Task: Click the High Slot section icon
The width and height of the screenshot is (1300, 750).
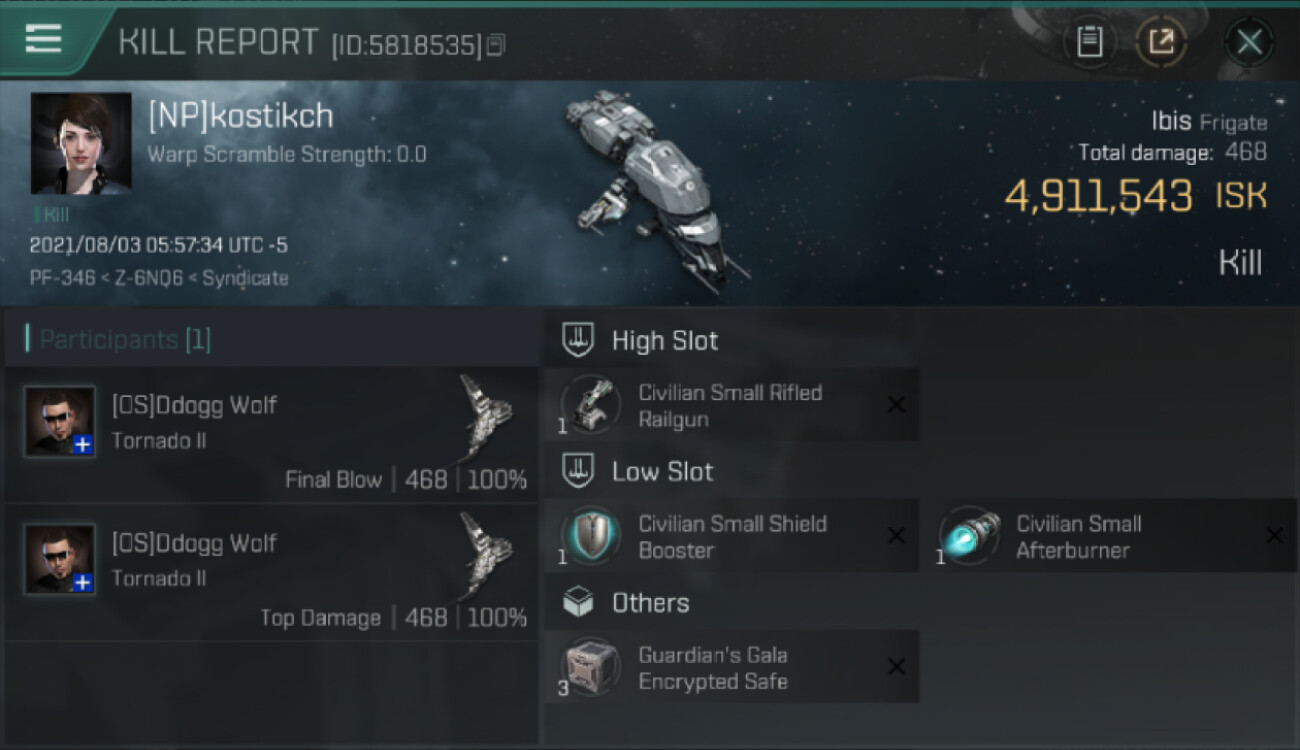Action: click(x=578, y=340)
